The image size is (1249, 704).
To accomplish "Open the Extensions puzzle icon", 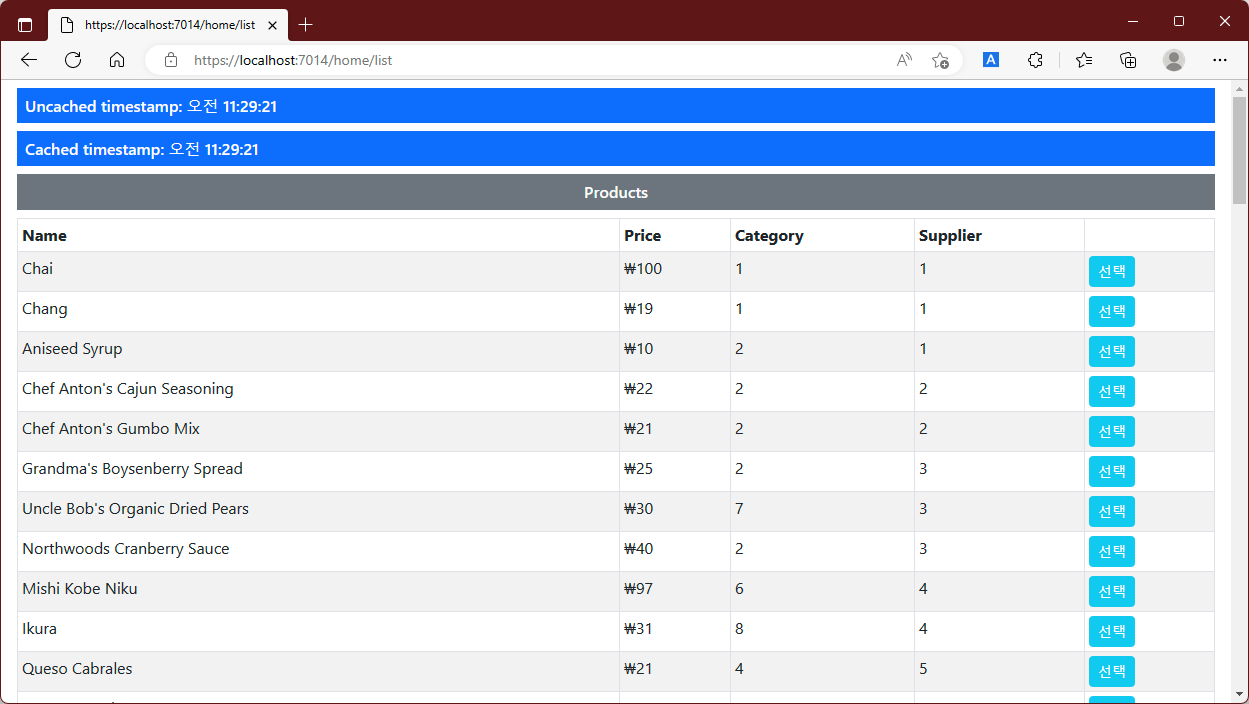I will pos(1035,60).
